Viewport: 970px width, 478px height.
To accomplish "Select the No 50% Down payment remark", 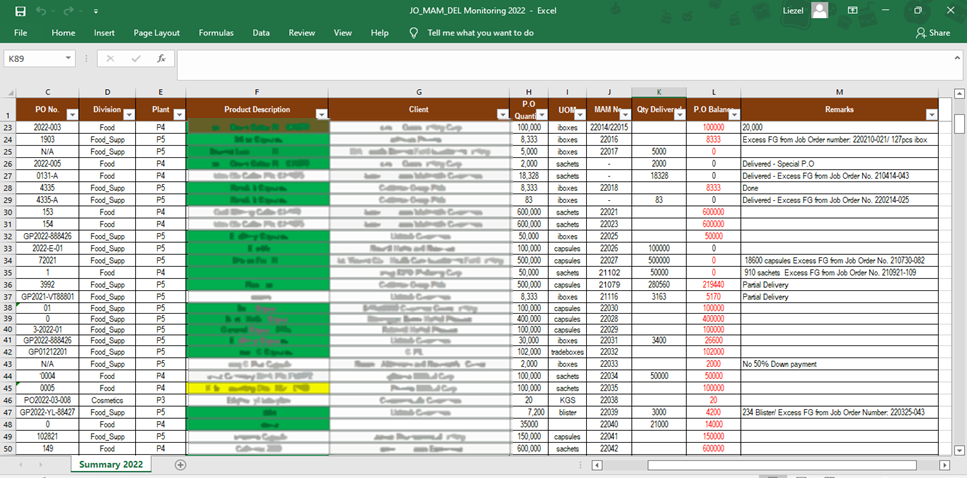I will 839,364.
